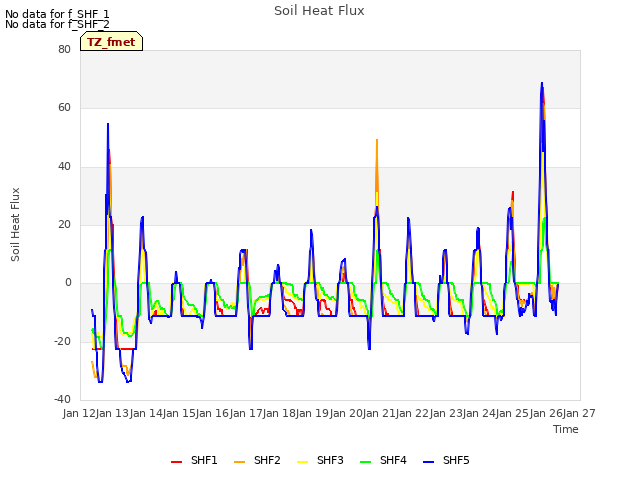Viewport: 640px width, 480px height.
Task: Click the SHF2 legend entry
Action: coord(257,460)
